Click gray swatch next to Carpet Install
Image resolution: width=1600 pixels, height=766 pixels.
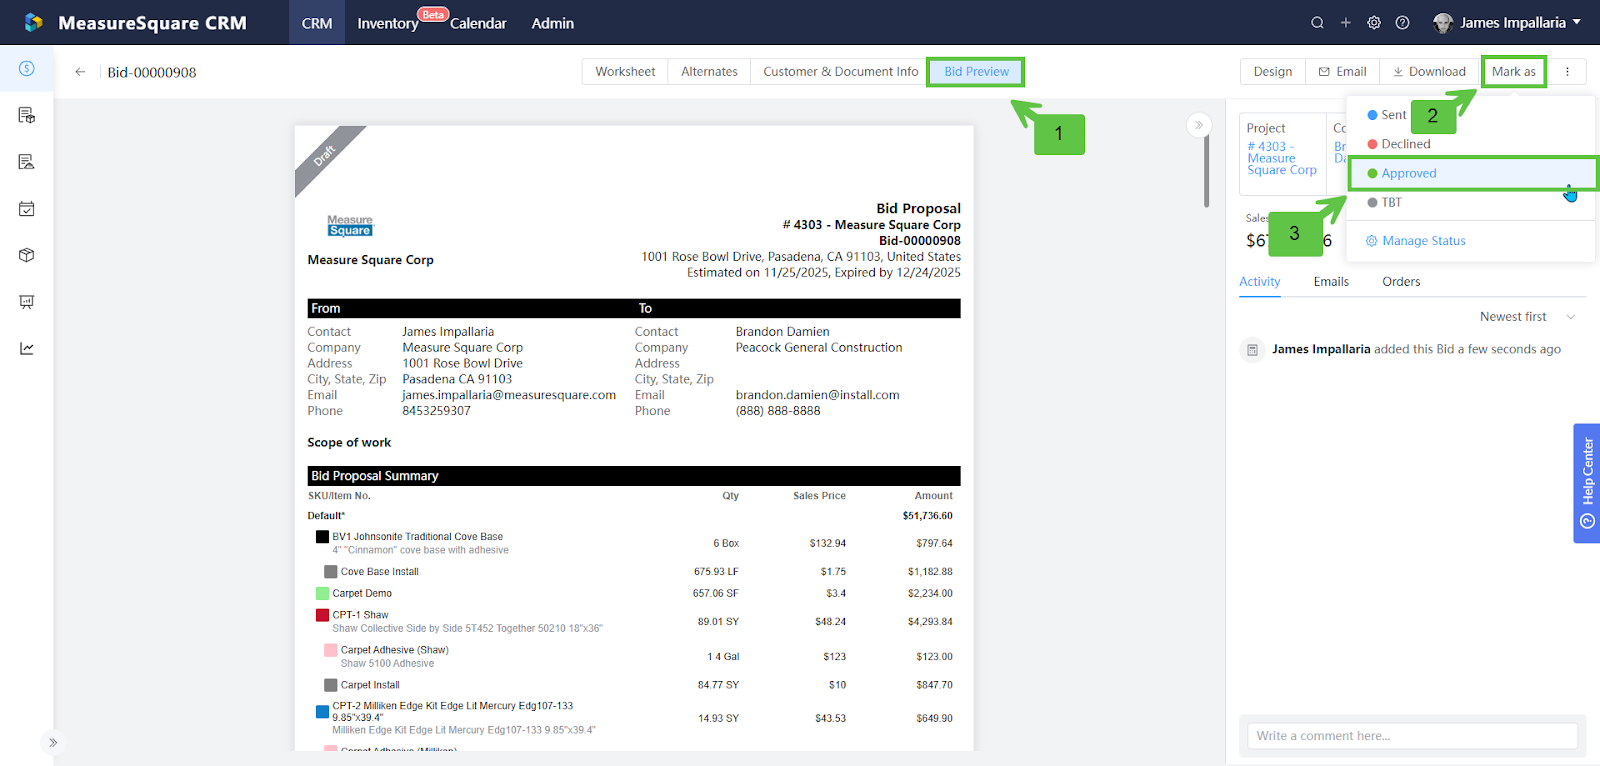tap(330, 685)
